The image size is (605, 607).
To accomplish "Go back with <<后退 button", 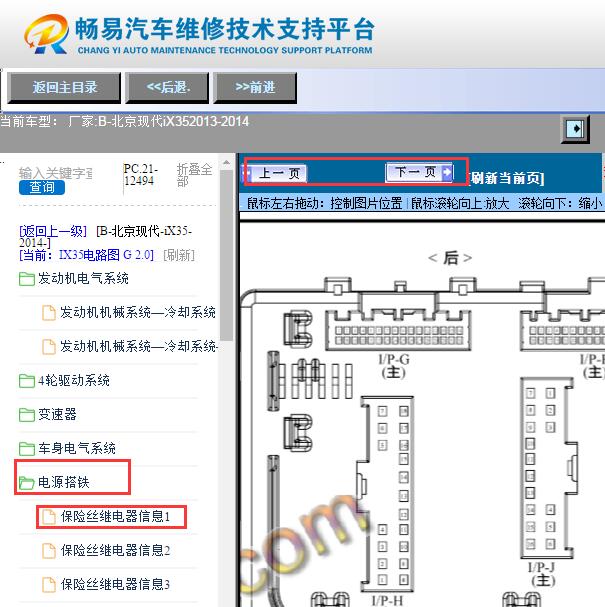I will click(167, 88).
